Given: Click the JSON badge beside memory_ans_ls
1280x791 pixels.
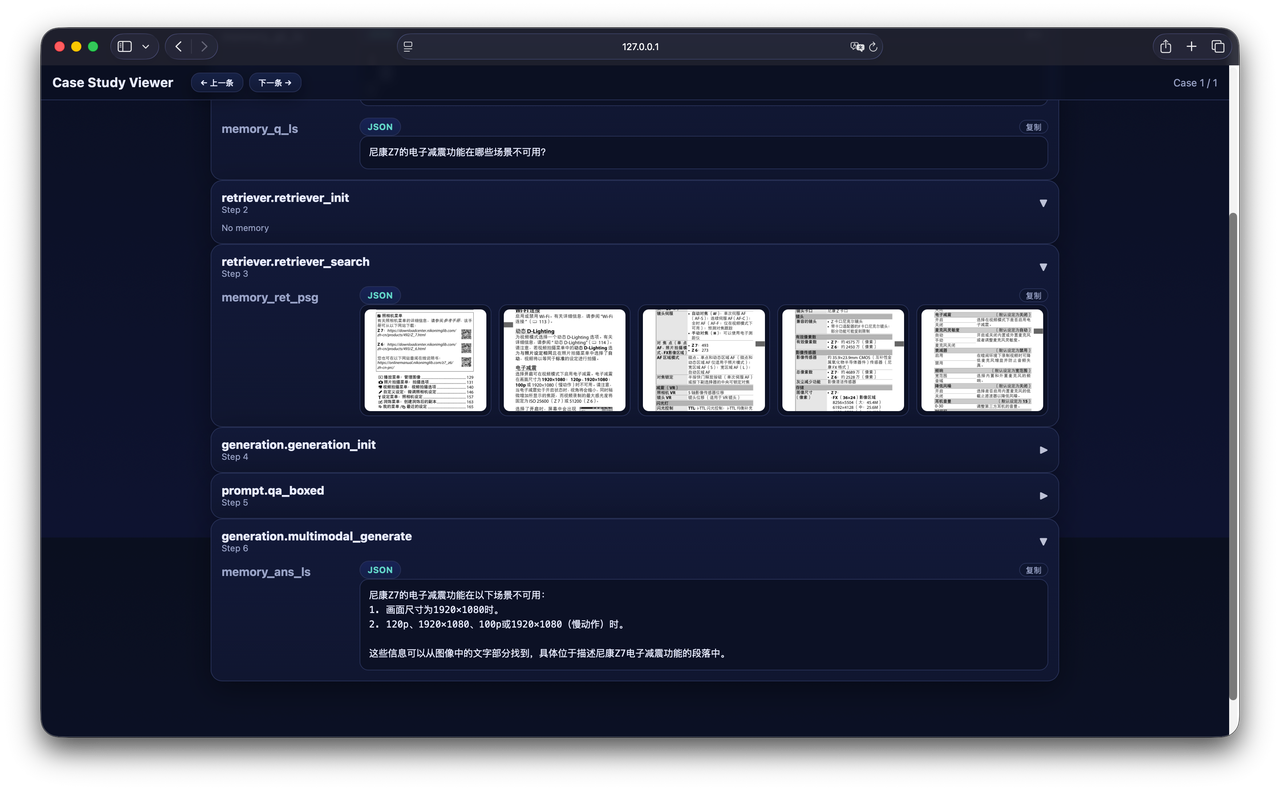Looking at the screenshot, I should (x=380, y=569).
